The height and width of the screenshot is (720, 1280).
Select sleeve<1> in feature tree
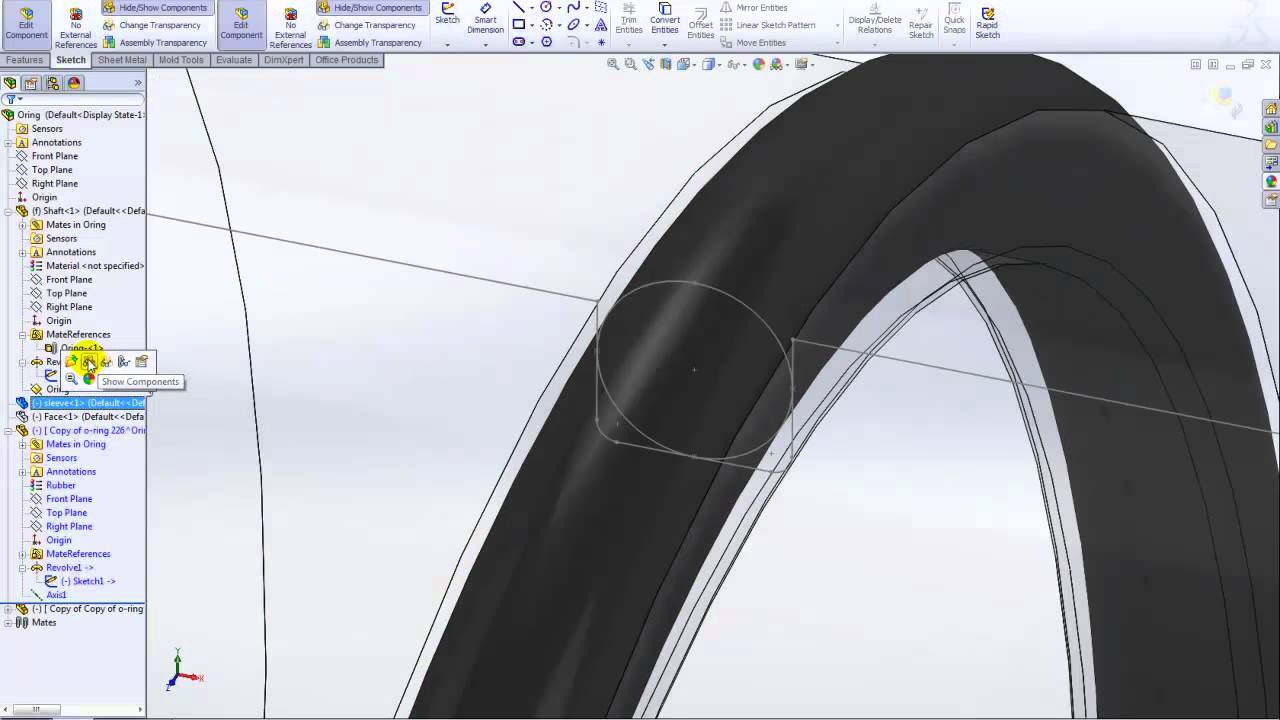pos(89,403)
